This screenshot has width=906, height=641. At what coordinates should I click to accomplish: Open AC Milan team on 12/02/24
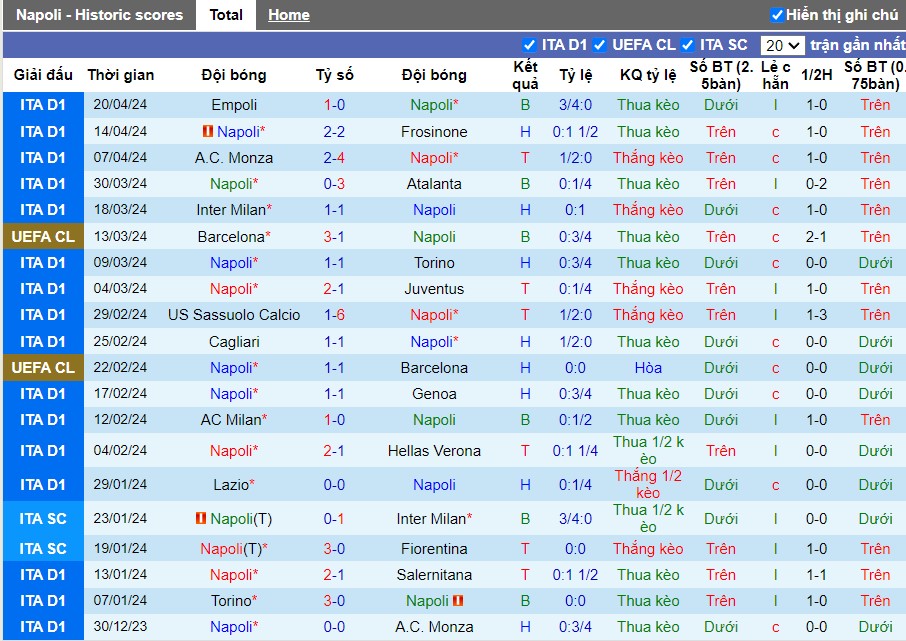tap(231, 420)
